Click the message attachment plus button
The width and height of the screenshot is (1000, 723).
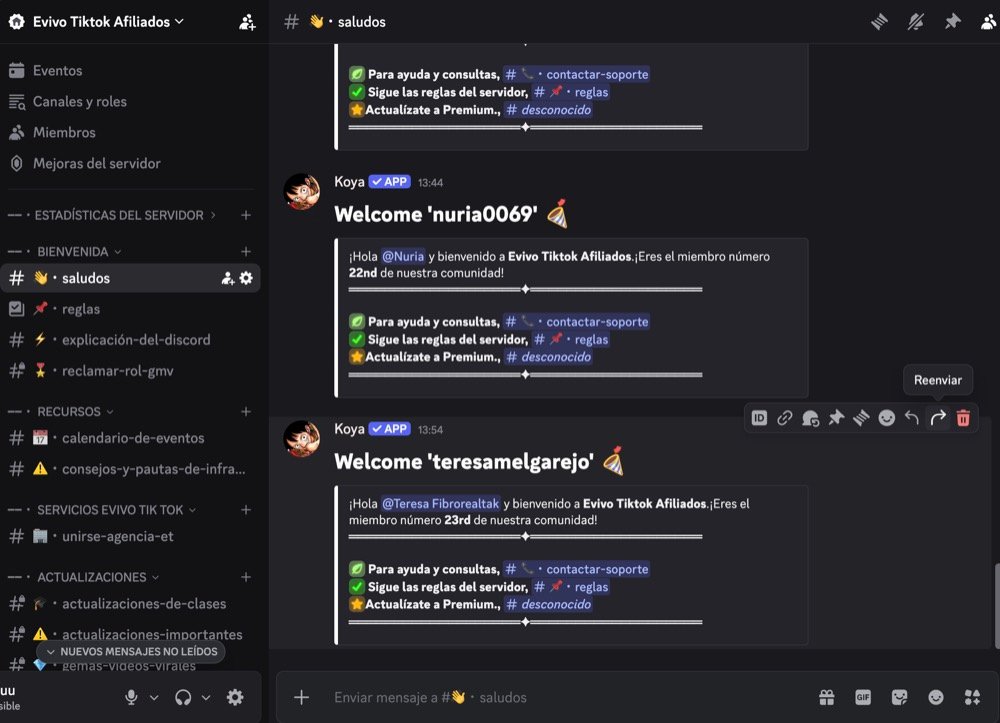click(301, 697)
